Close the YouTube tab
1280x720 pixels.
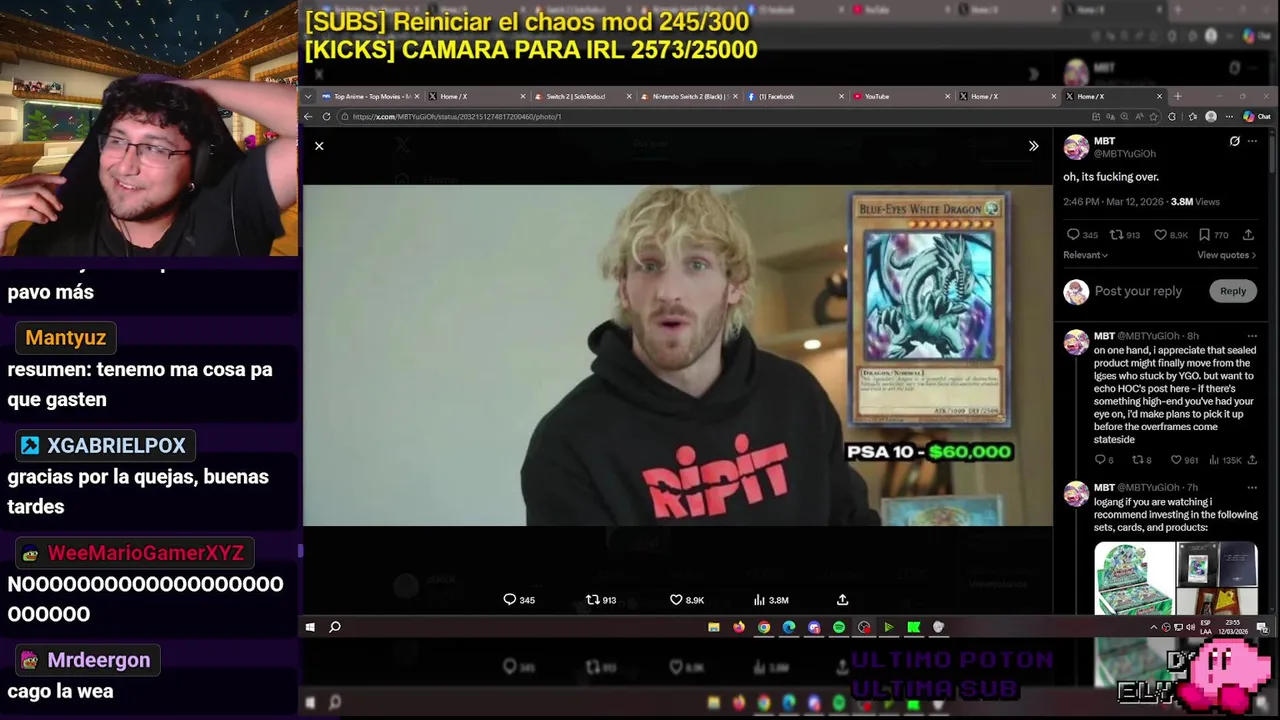[947, 96]
